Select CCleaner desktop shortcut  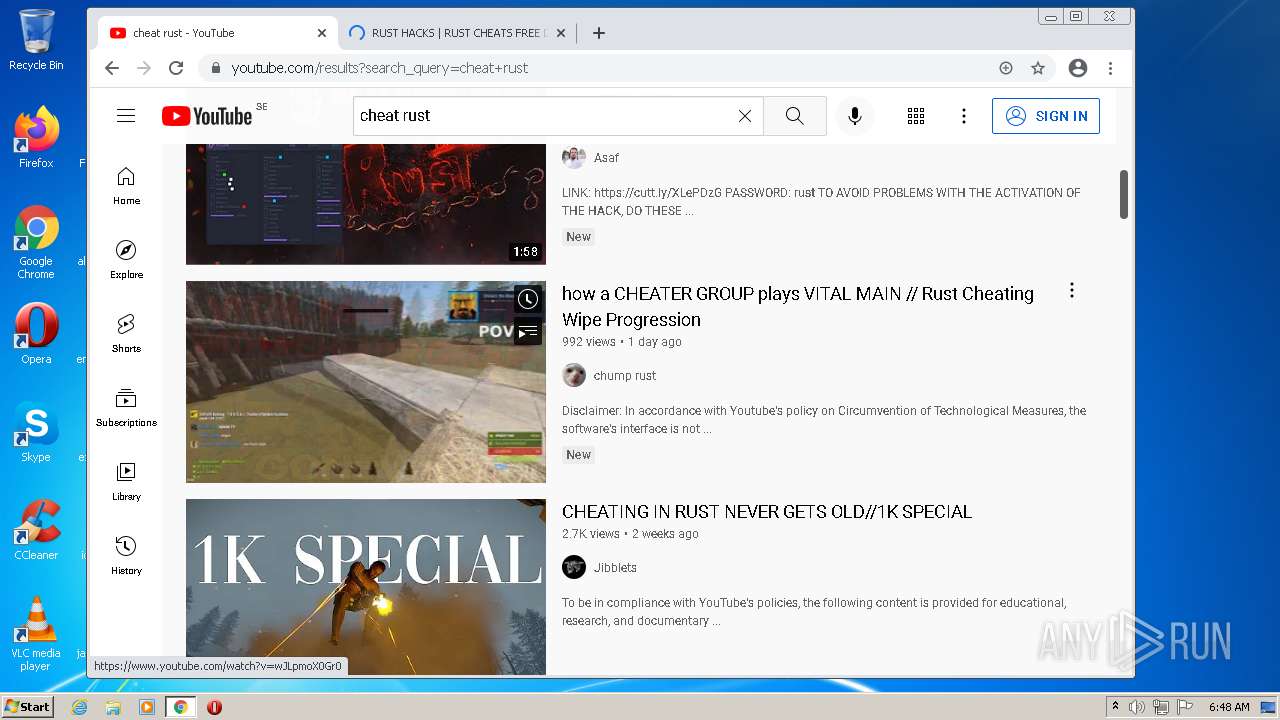36,530
